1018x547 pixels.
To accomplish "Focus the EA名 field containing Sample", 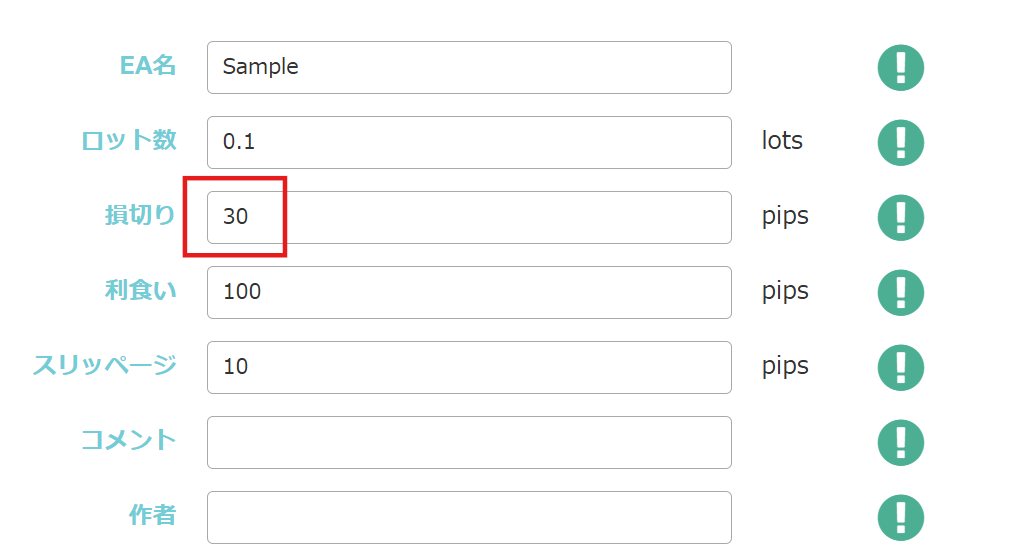I will click(469, 68).
